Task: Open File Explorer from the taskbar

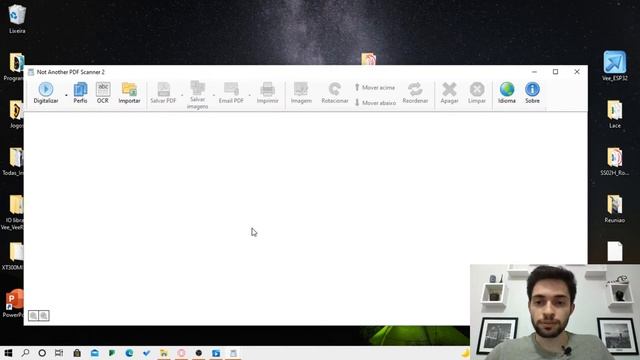Action: click(164, 353)
